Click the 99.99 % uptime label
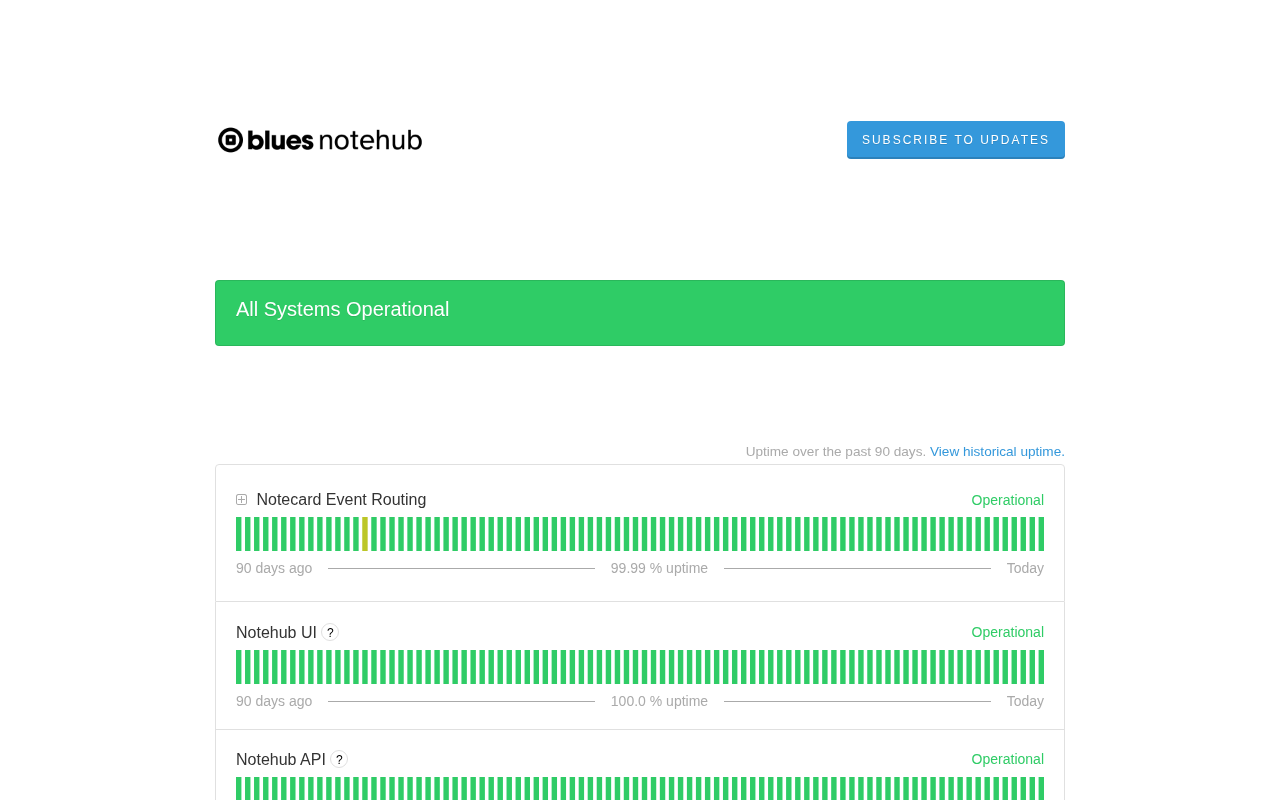The height and width of the screenshot is (800, 1280). pos(659,568)
